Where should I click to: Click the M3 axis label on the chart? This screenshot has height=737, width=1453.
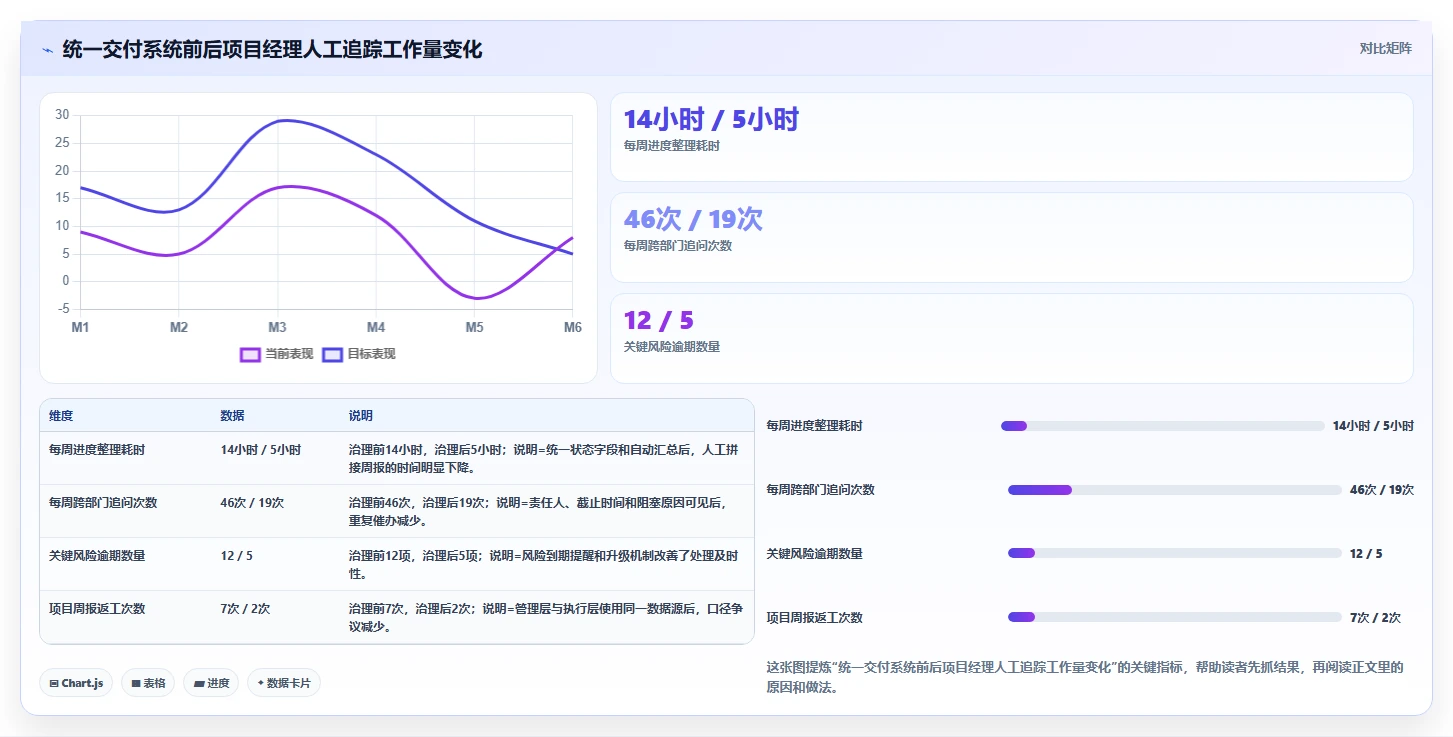coord(277,327)
